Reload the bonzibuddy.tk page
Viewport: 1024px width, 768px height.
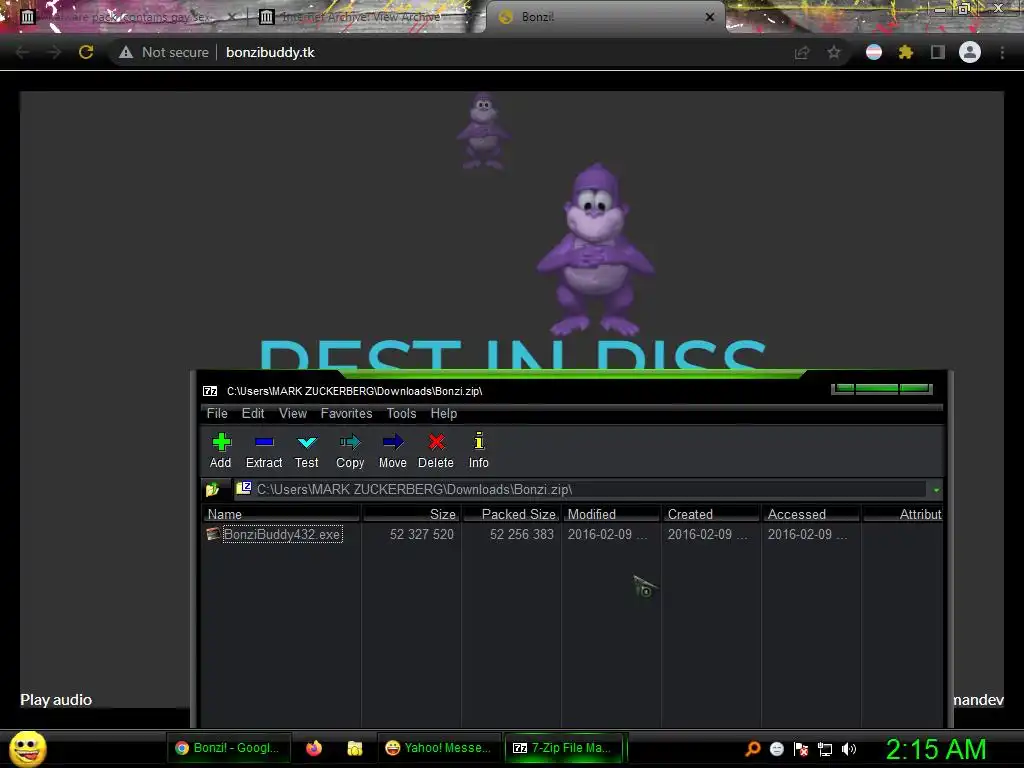tap(86, 52)
